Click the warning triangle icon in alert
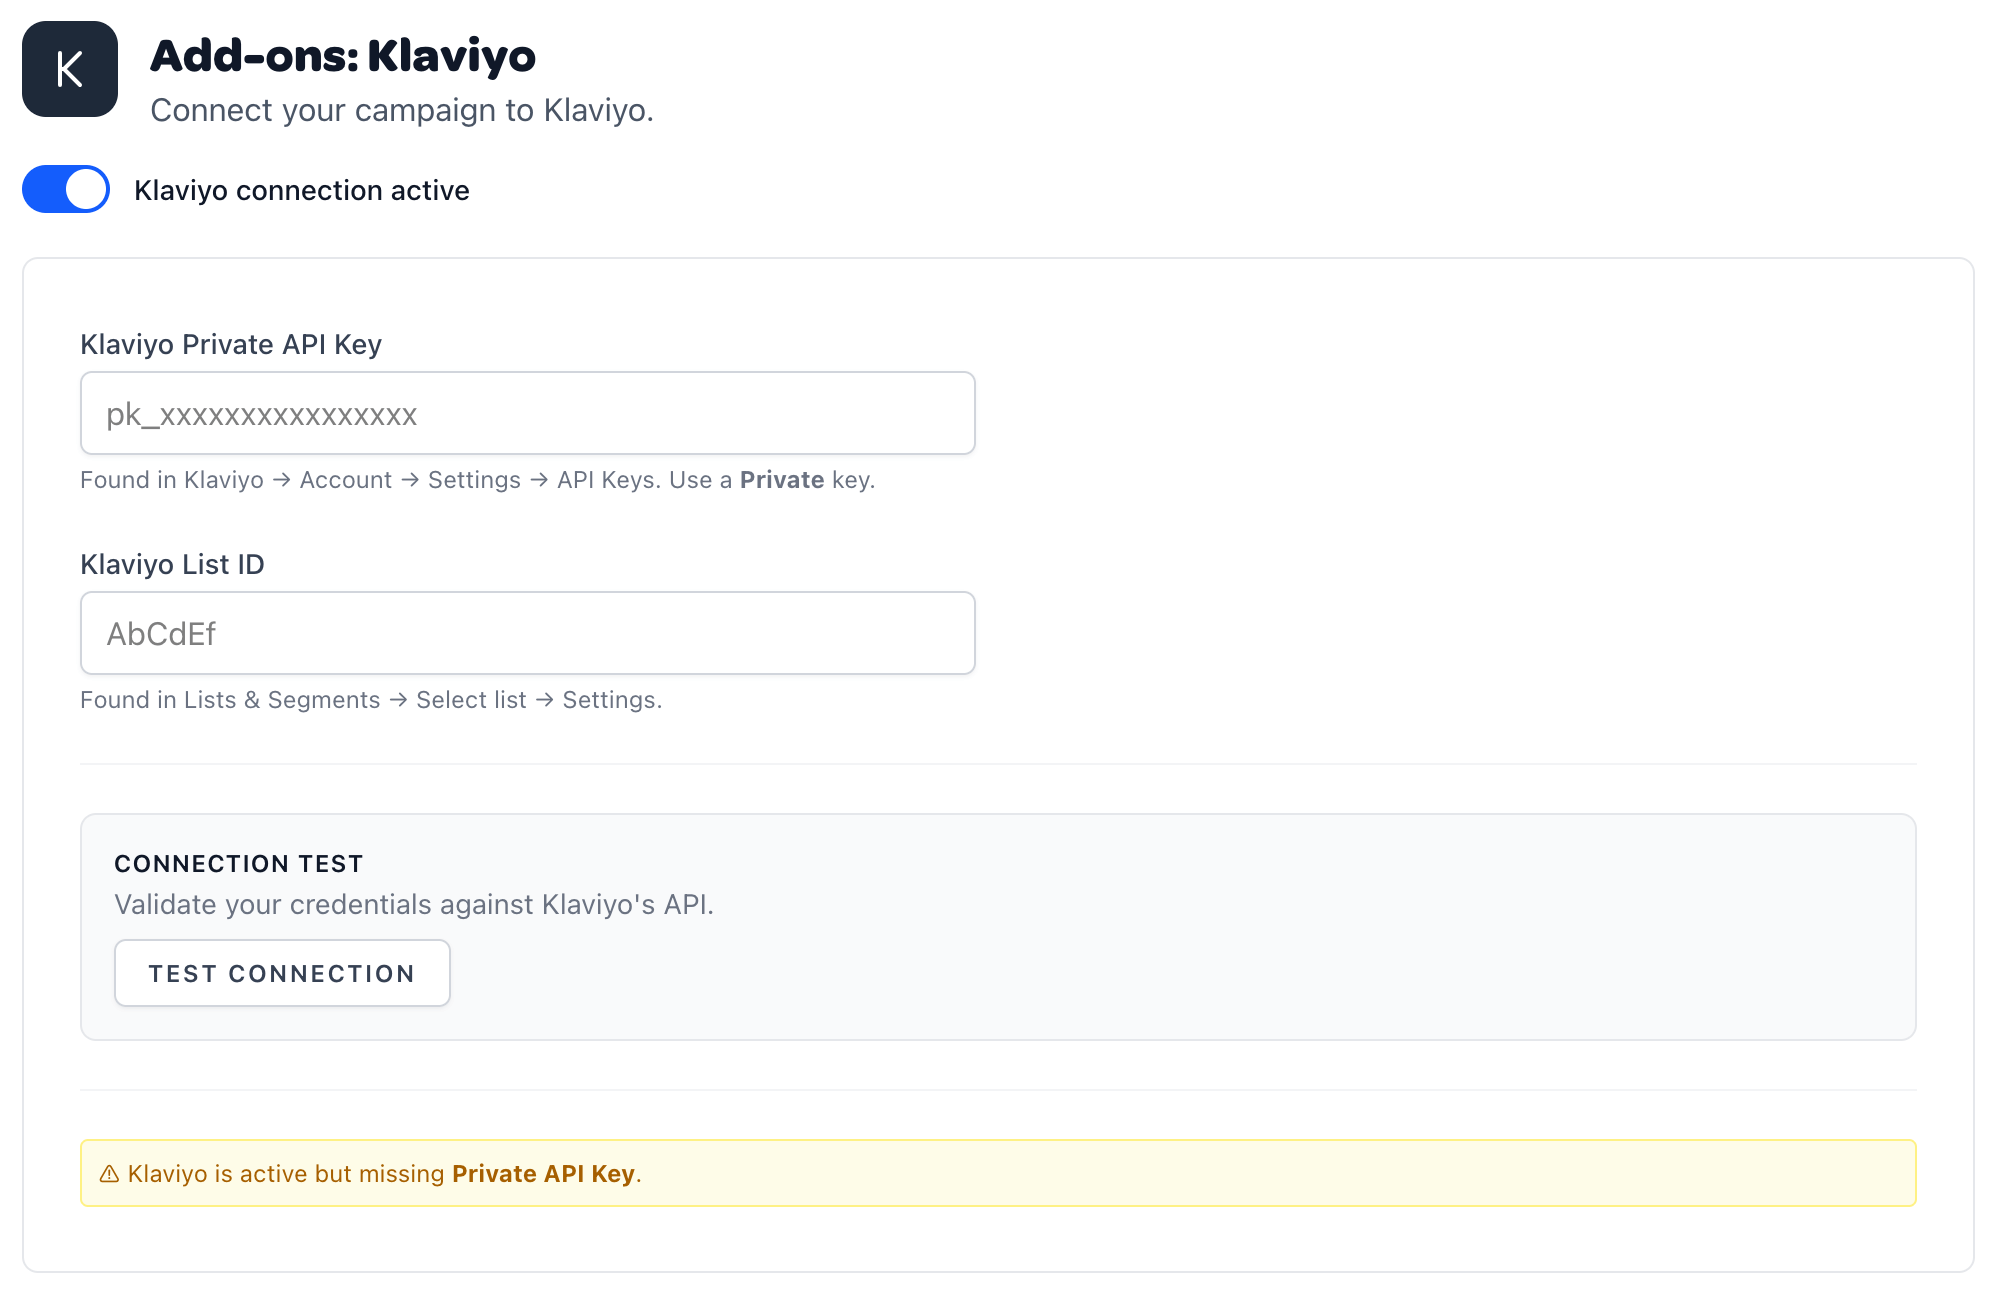The height and width of the screenshot is (1304, 2006). point(109,1174)
